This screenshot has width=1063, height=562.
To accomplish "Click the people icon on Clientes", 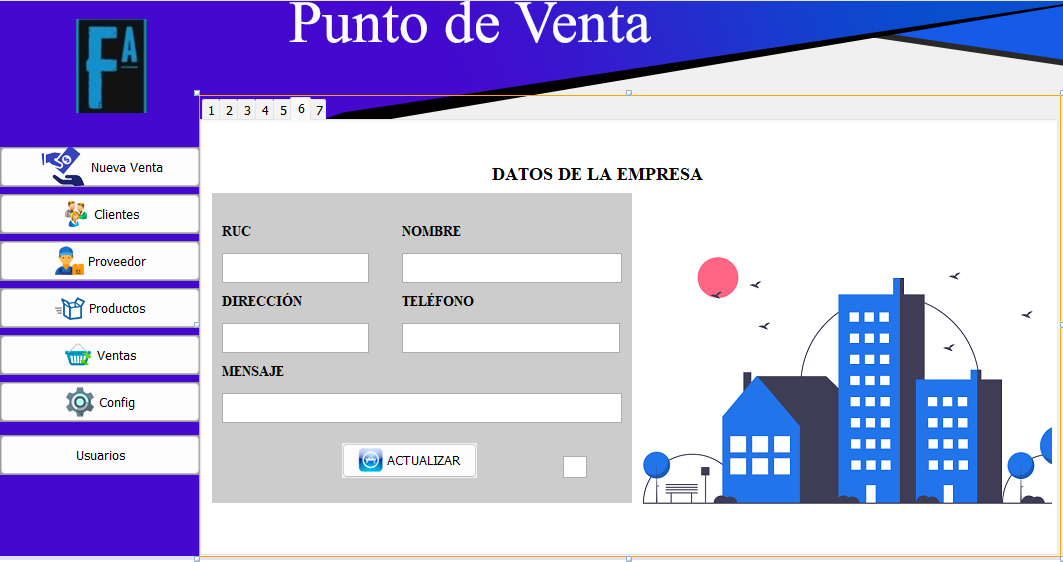I will [76, 214].
